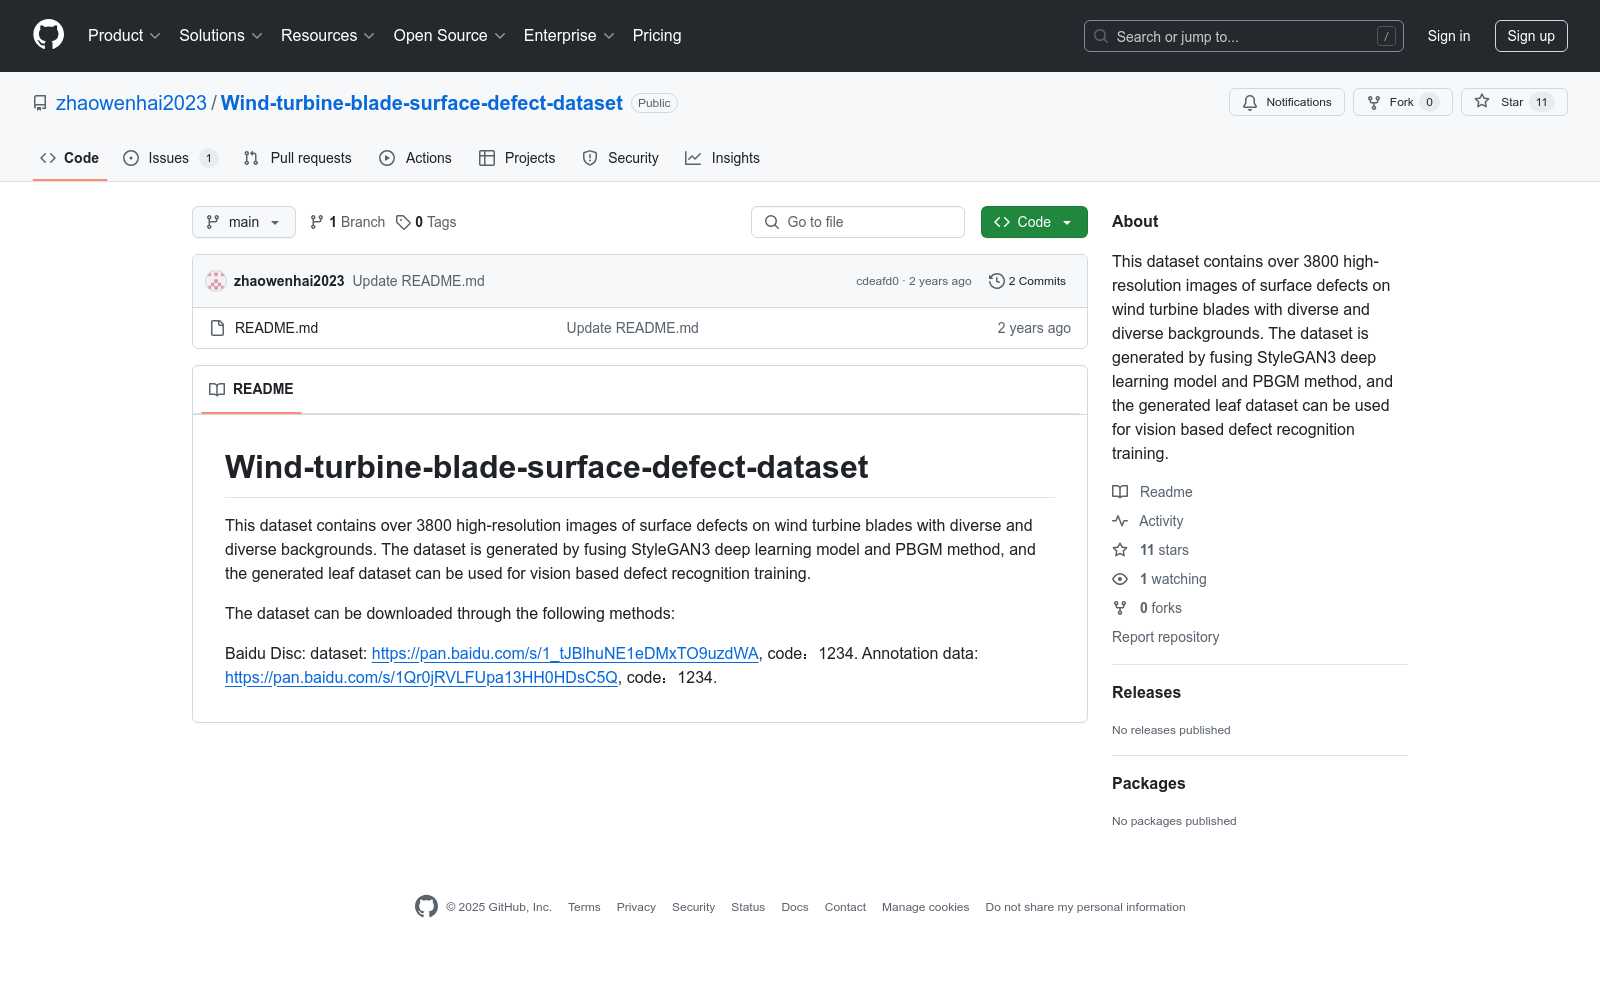This screenshot has width=1600, height=1000.
Task: Click the Pricing link in header
Action: pyautogui.click(x=657, y=36)
